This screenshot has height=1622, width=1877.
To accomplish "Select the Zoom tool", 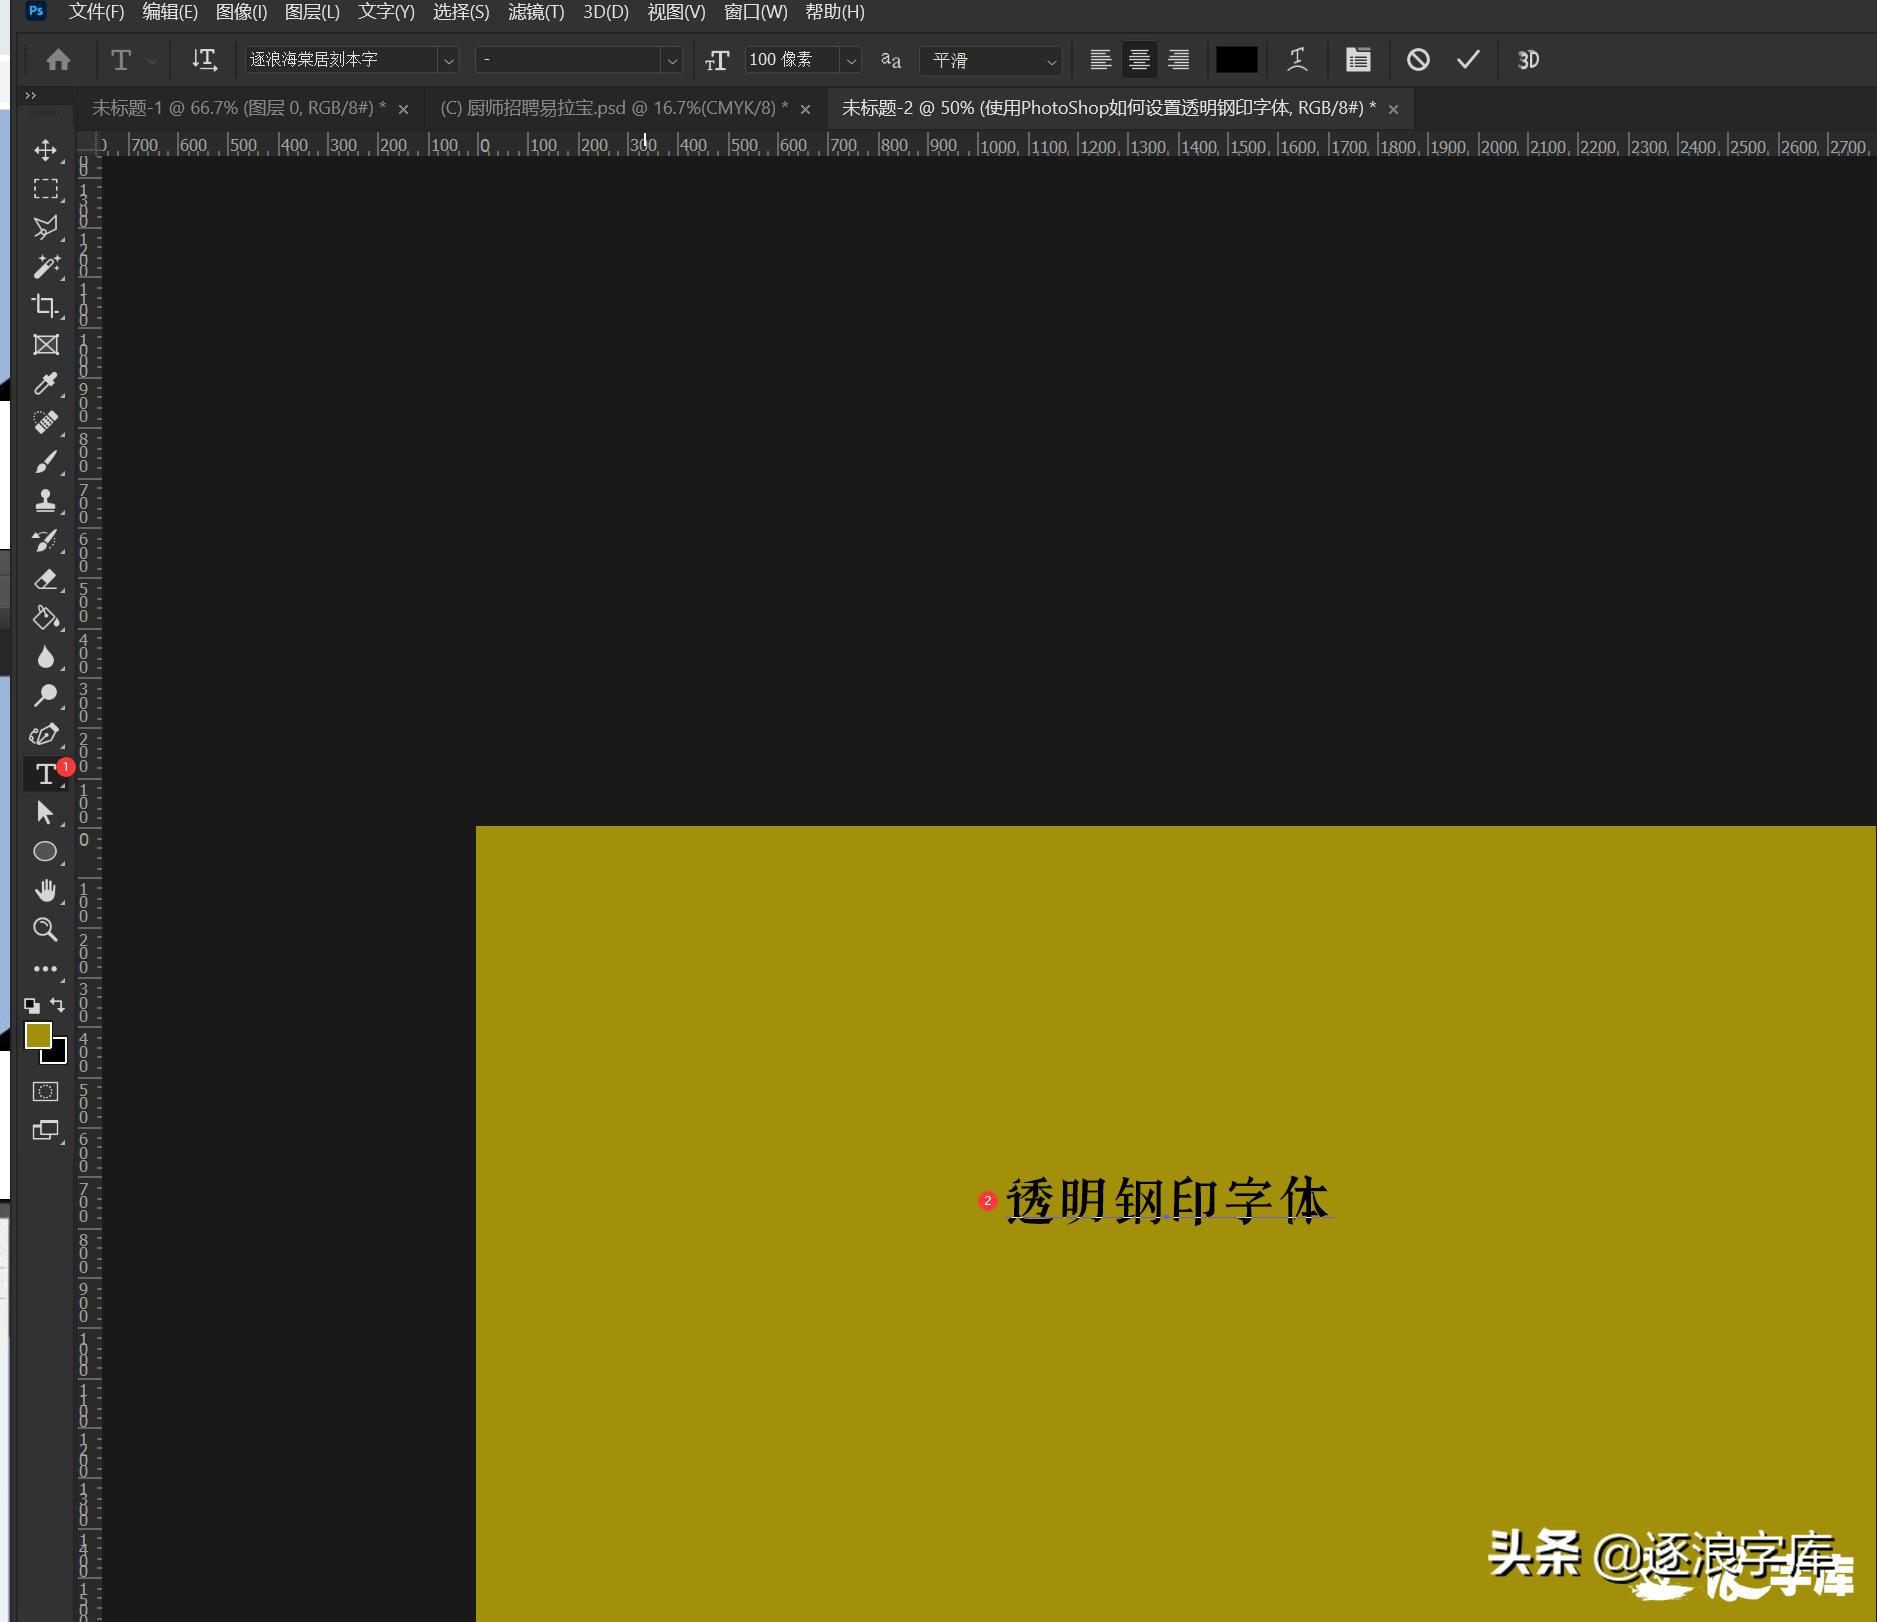I will (45, 930).
